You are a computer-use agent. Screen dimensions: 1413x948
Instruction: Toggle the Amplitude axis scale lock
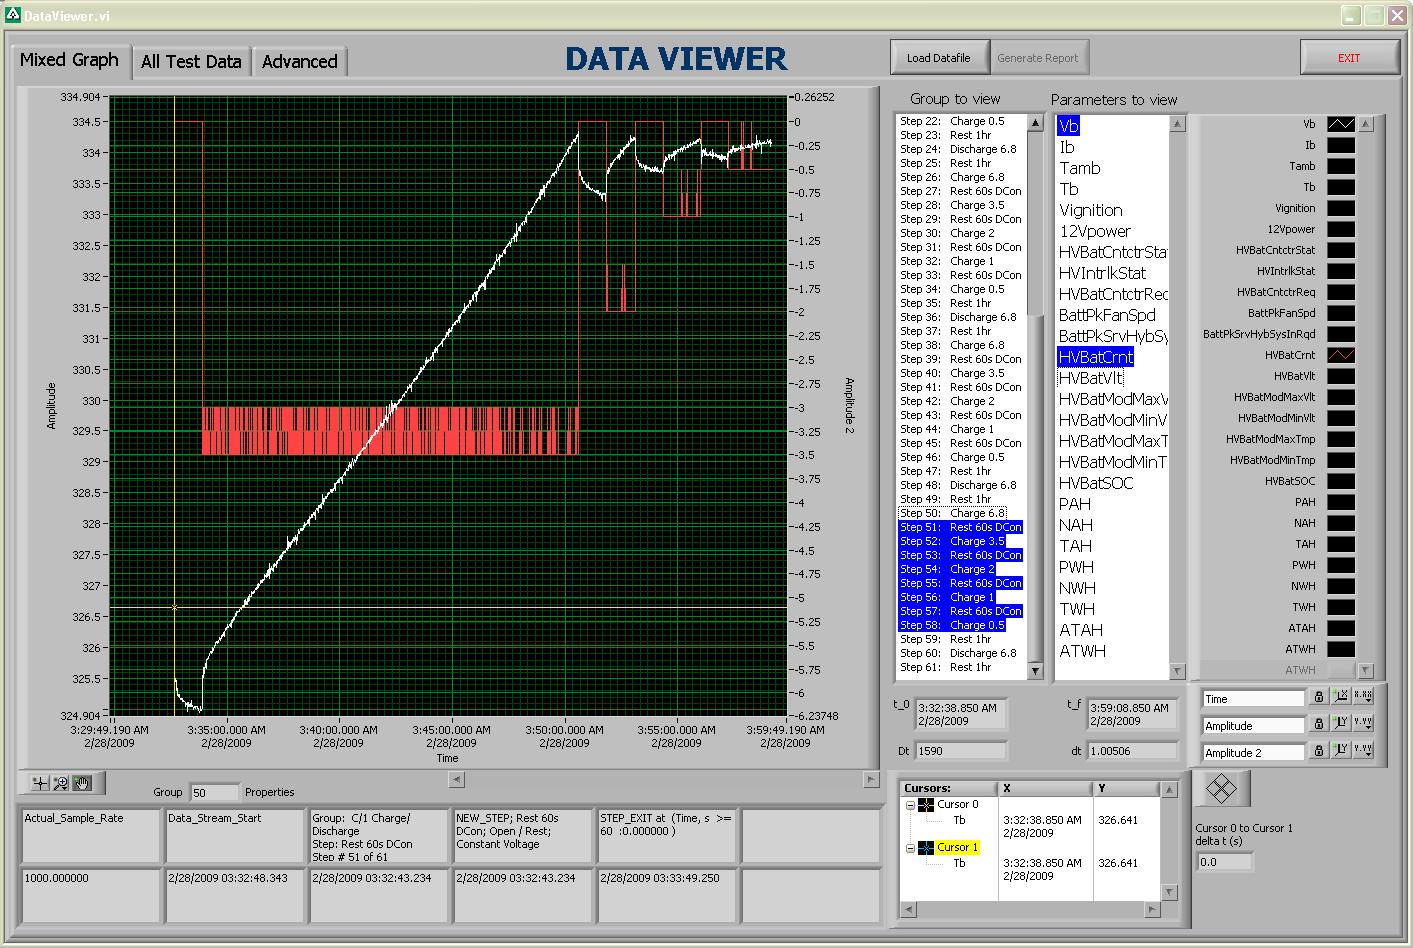[x=1319, y=723]
